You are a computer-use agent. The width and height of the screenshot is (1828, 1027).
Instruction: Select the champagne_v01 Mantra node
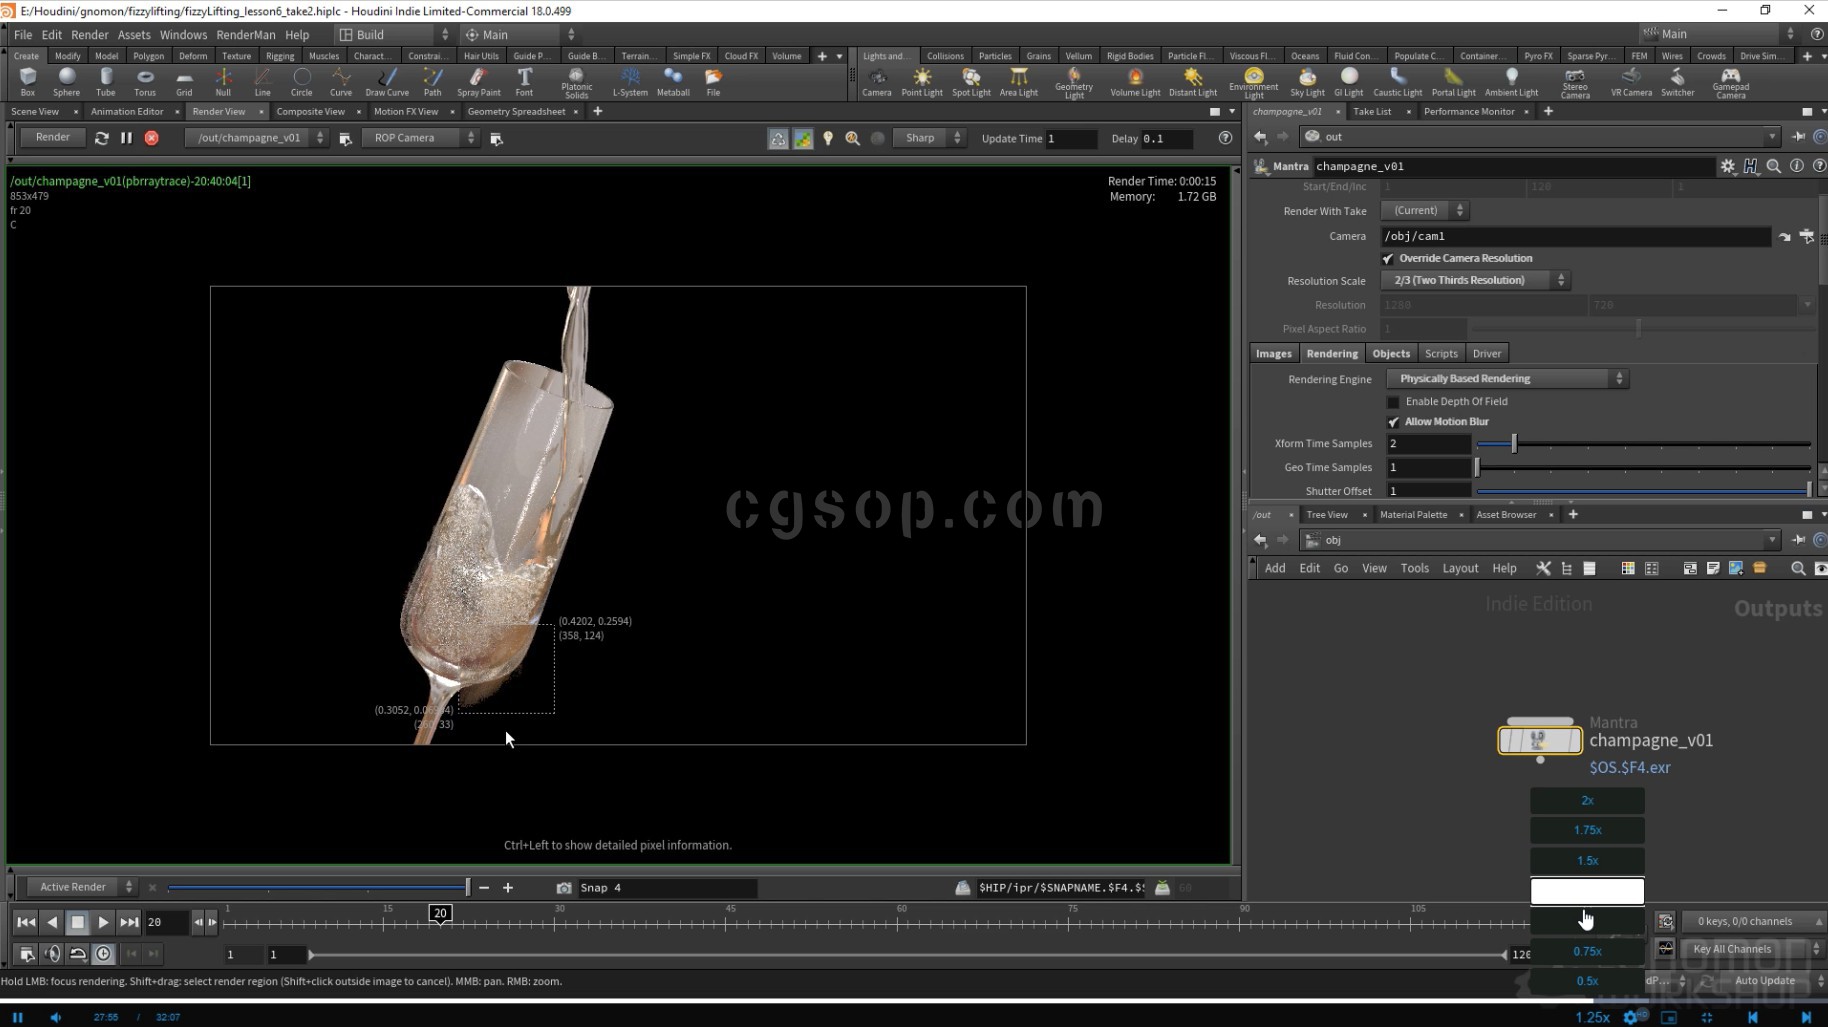[1540, 741]
